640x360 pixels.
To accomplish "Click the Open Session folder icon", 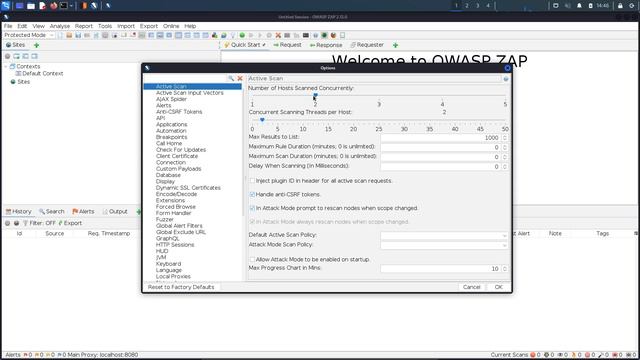I will click(x=69, y=35).
